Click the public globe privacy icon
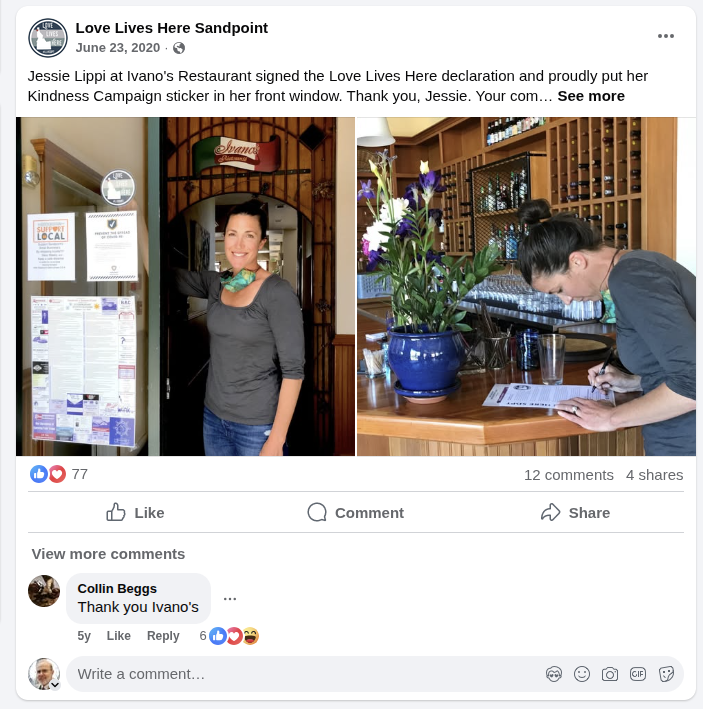This screenshot has width=703, height=709. 179,48
